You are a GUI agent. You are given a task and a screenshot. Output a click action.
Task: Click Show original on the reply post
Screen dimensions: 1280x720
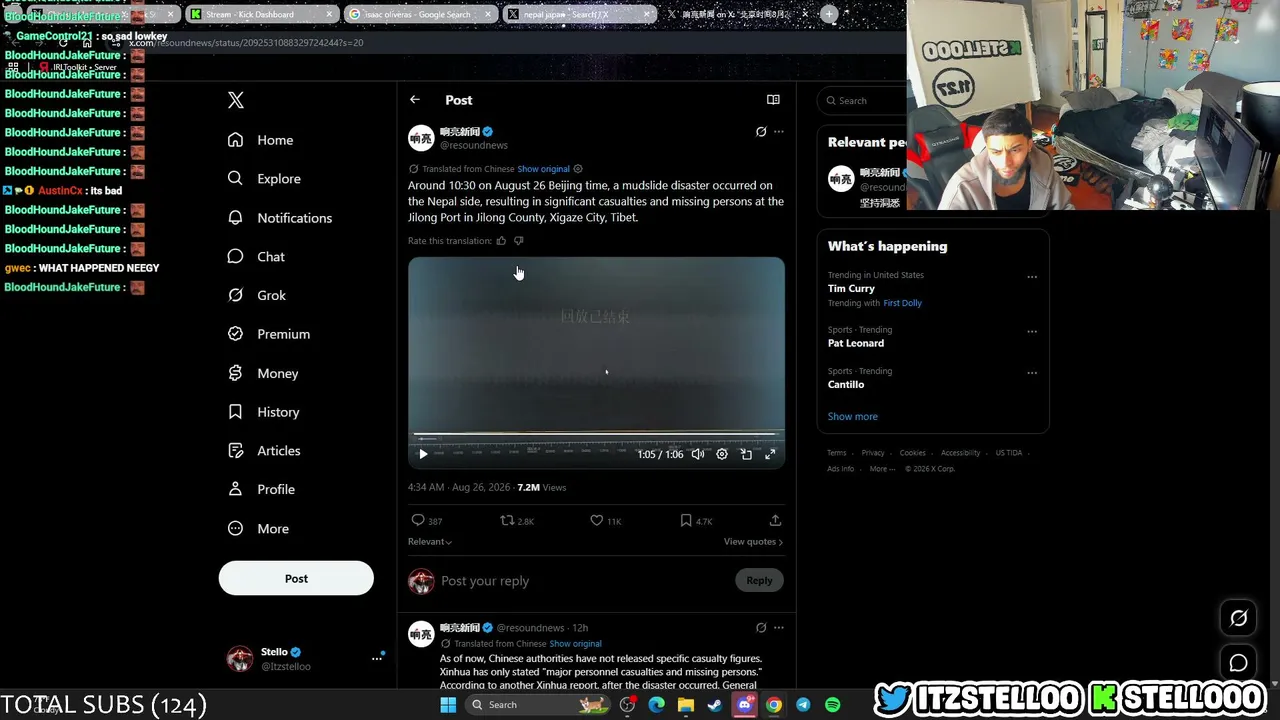[575, 644]
